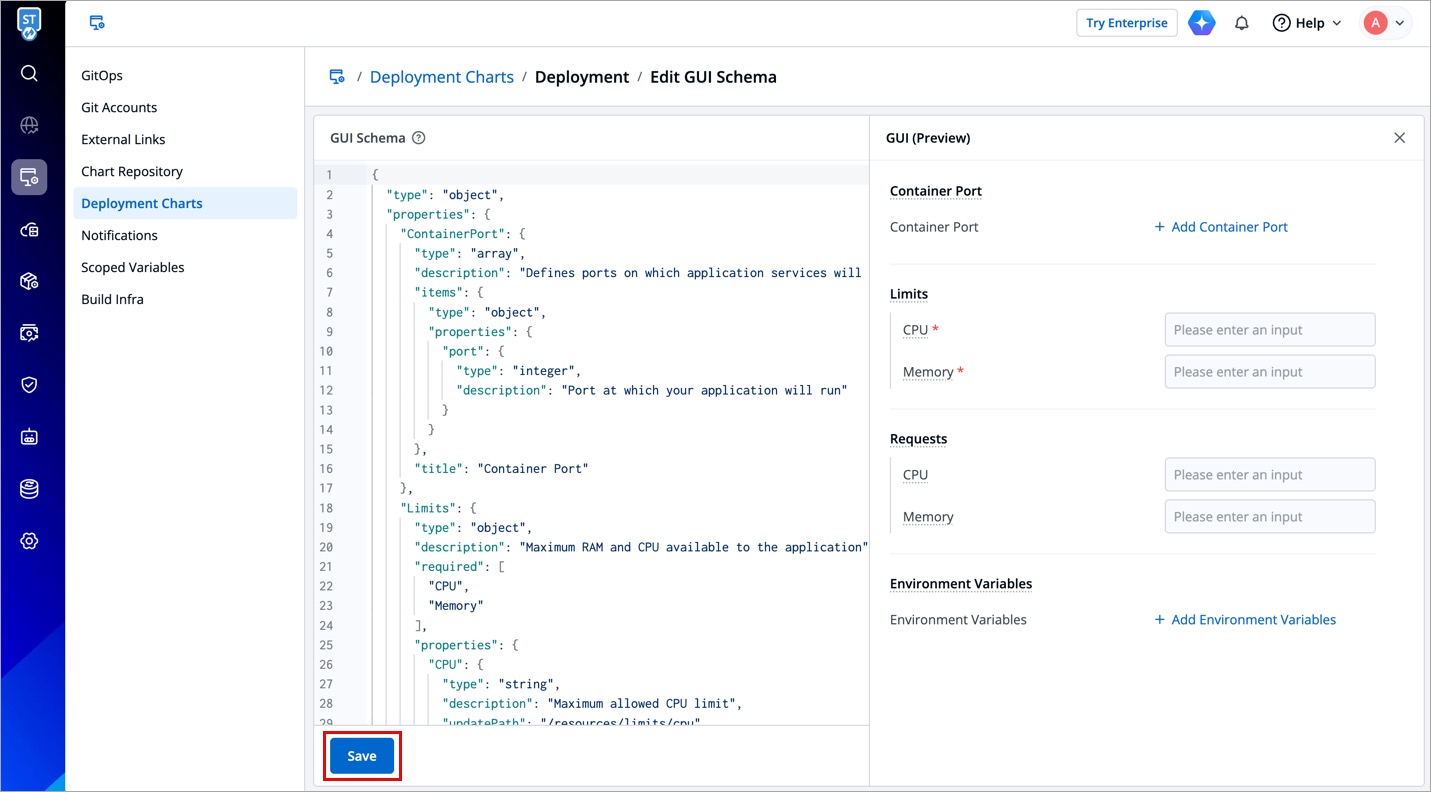The height and width of the screenshot is (792, 1431).
Task: Click the blue AI sparkle icon
Action: (x=1201, y=23)
